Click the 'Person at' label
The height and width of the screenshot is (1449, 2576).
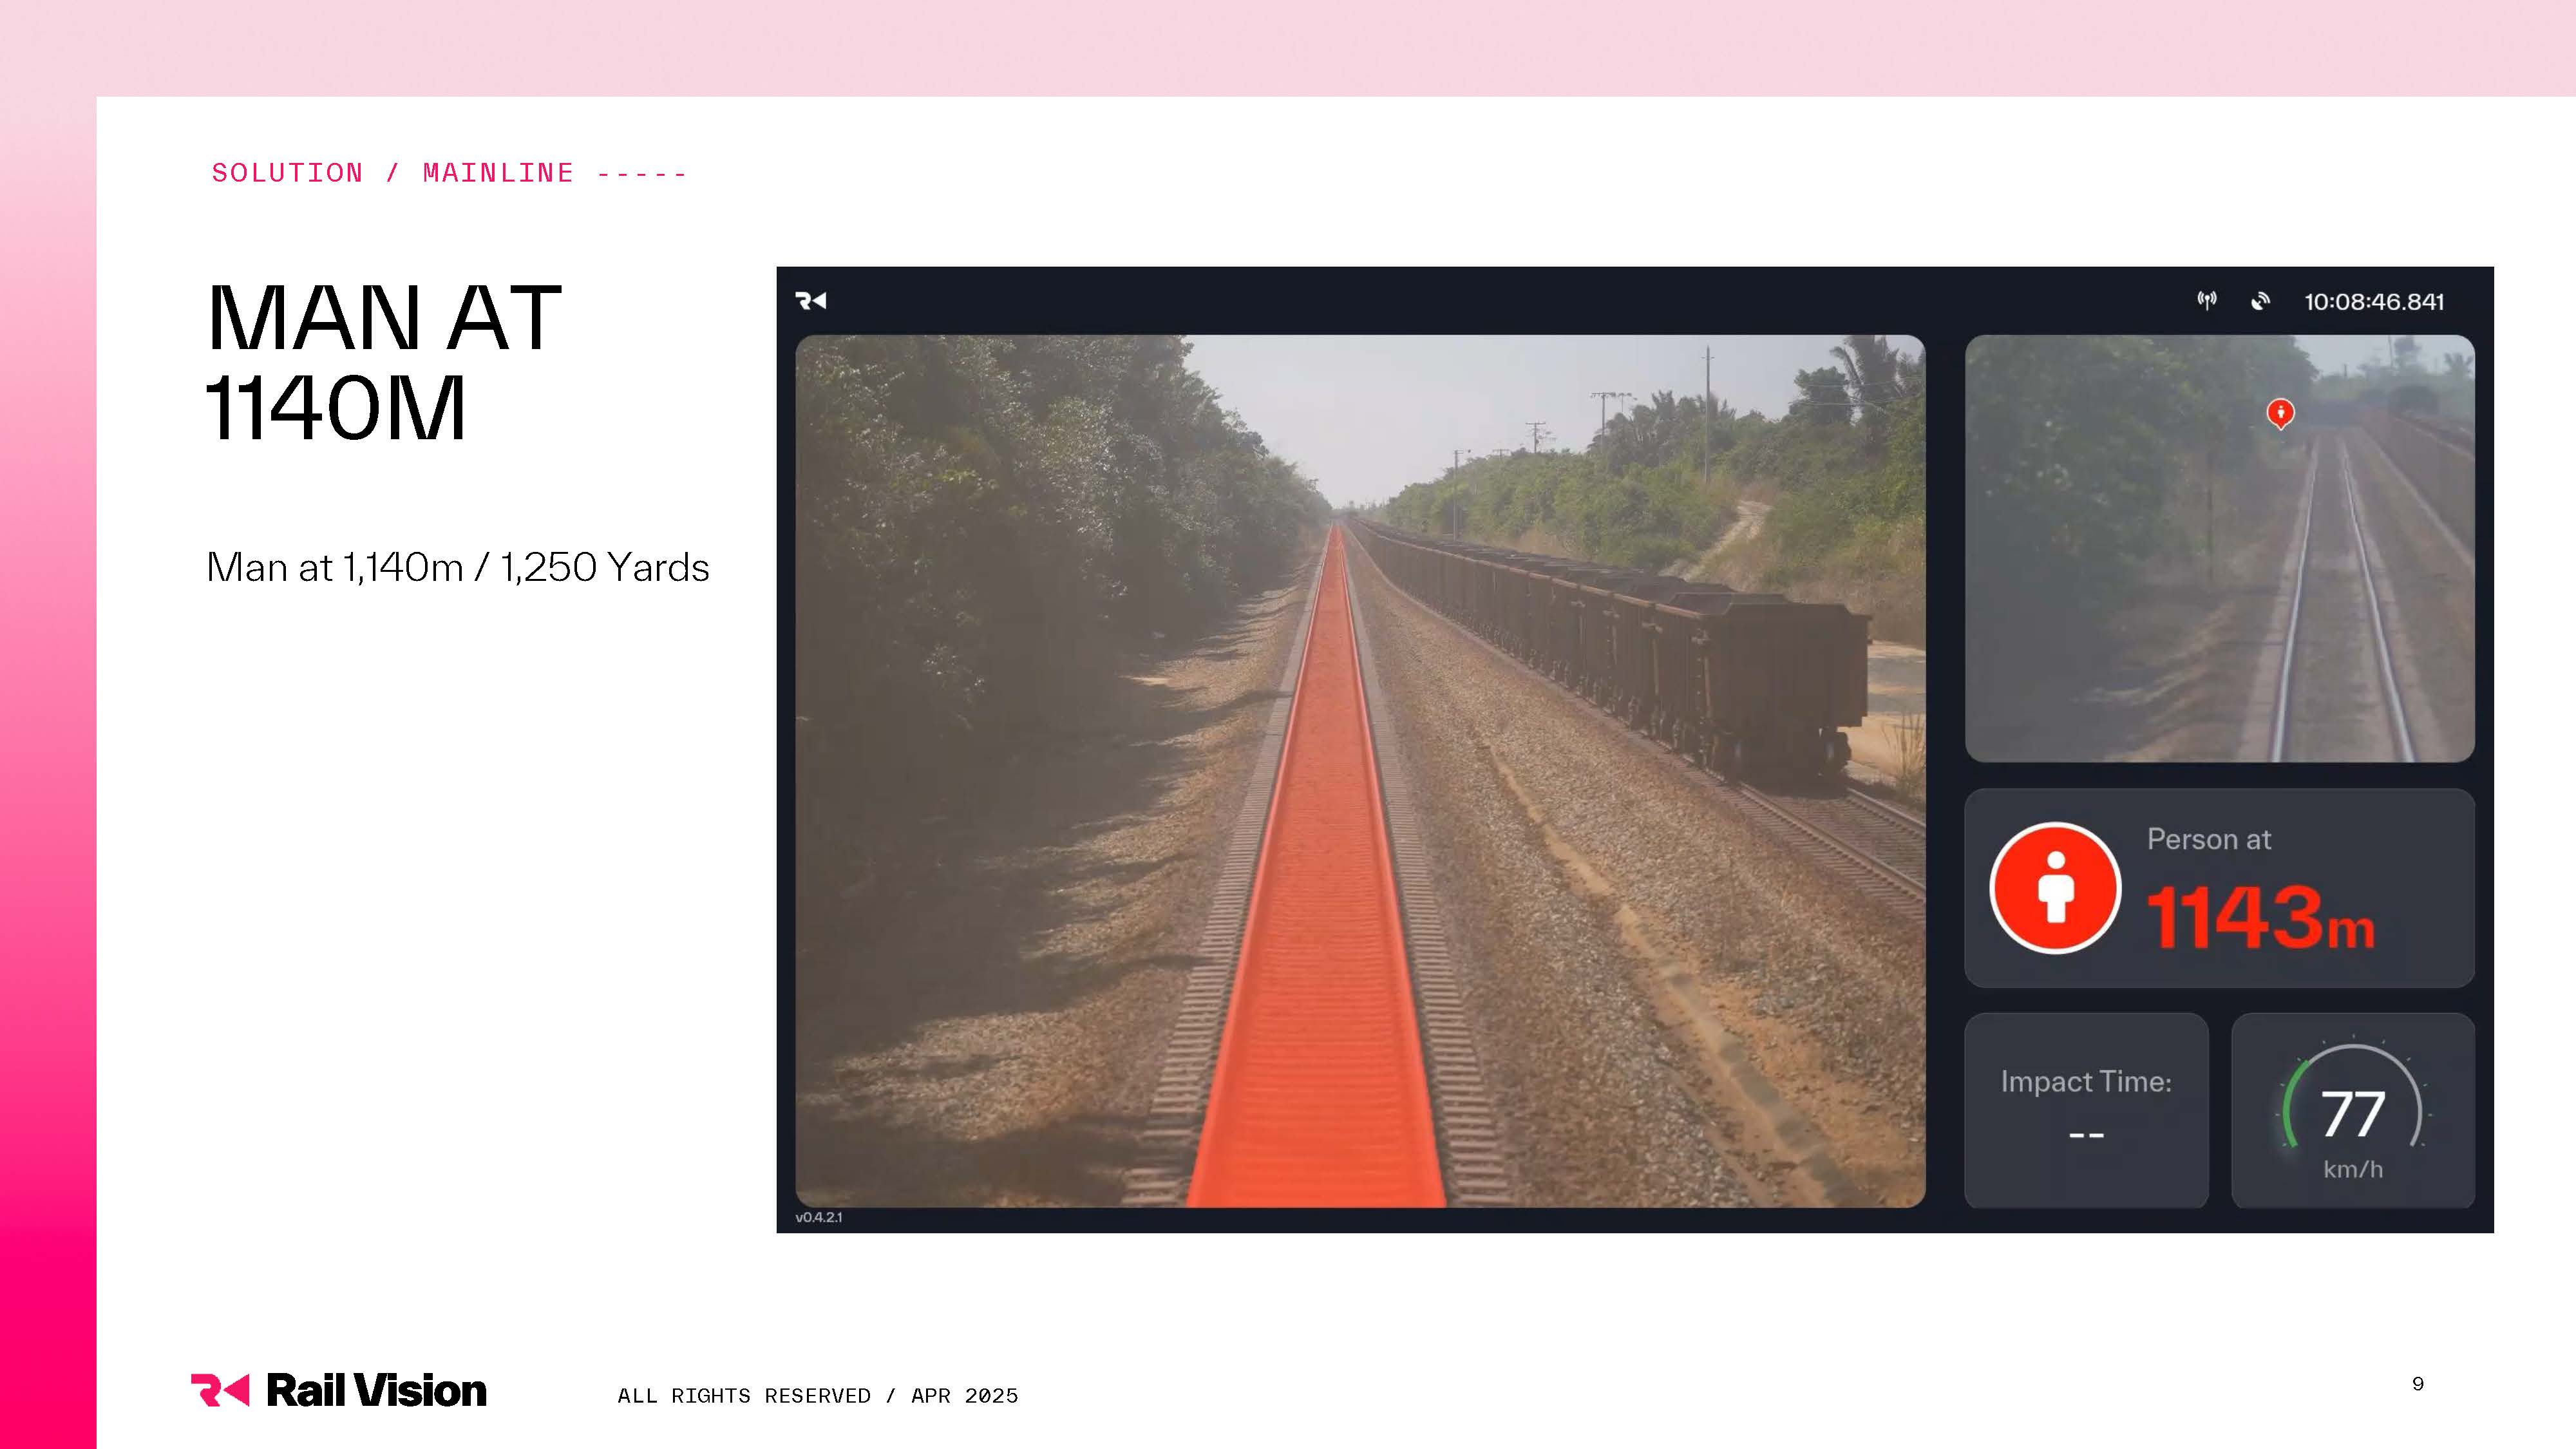pyautogui.click(x=2209, y=839)
